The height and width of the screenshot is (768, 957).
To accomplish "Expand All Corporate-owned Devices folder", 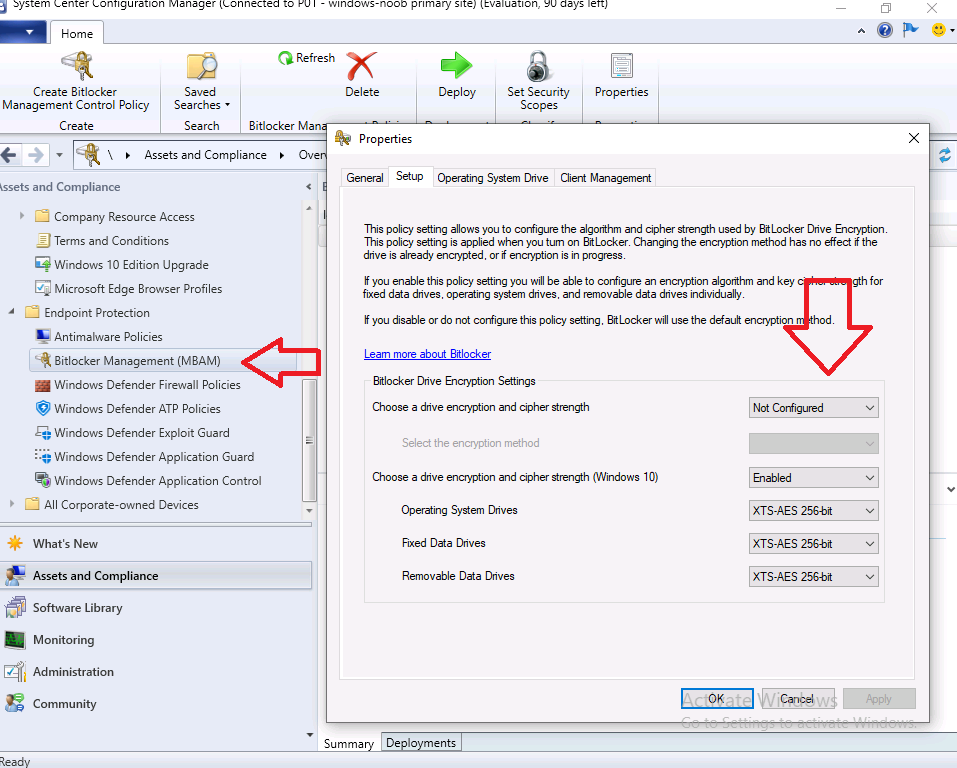I will [12, 504].
